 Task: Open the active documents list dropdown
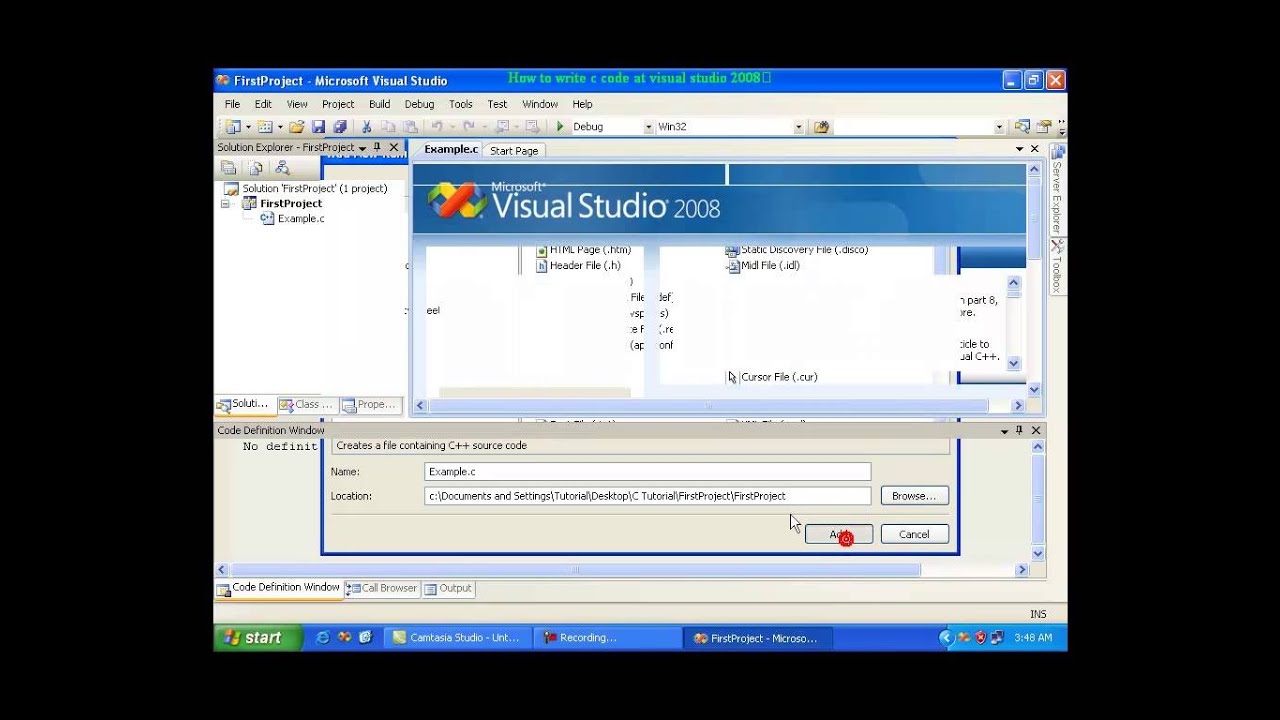click(1019, 149)
